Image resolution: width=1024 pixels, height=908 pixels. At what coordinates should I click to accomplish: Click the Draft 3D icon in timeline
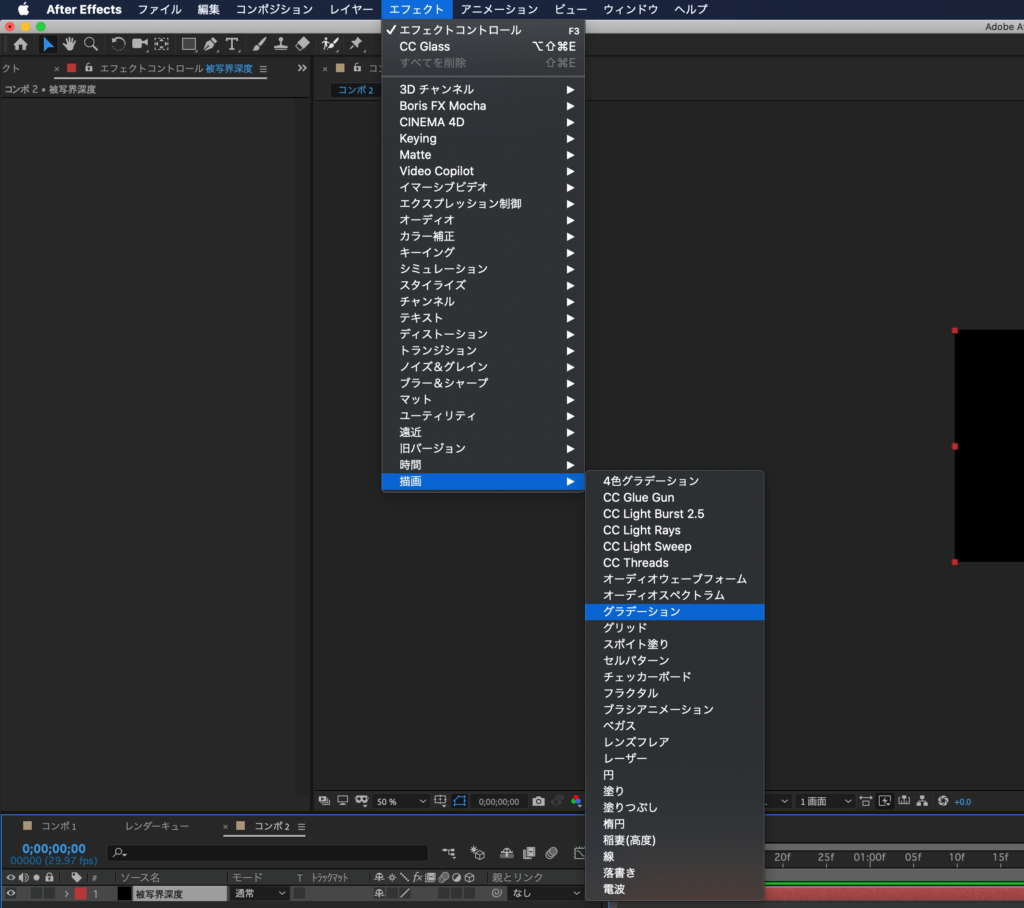[x=478, y=852]
